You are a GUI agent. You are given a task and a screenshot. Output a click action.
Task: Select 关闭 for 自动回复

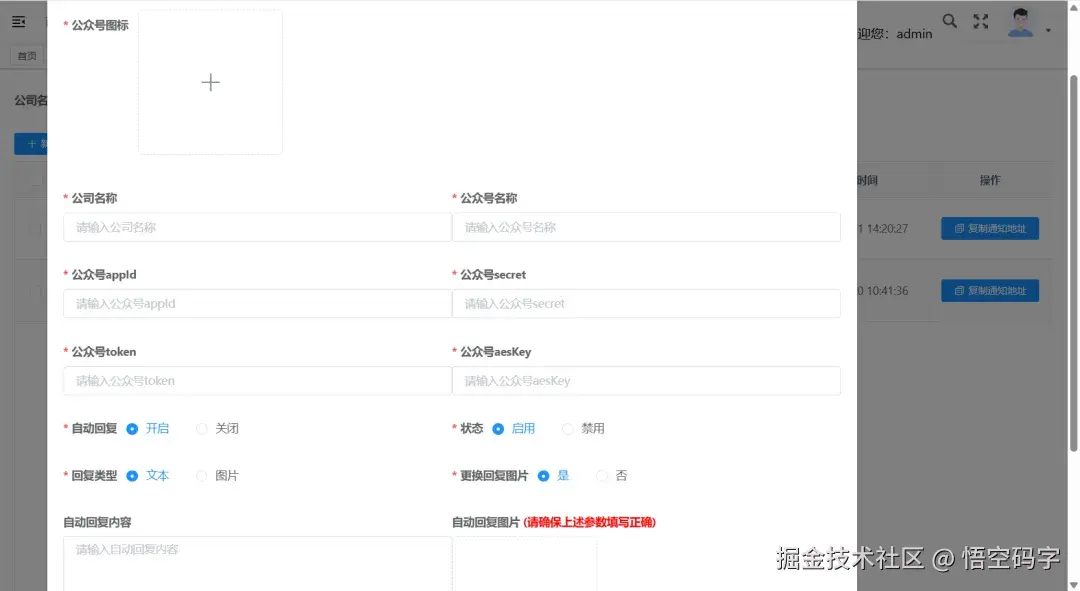[202, 427]
